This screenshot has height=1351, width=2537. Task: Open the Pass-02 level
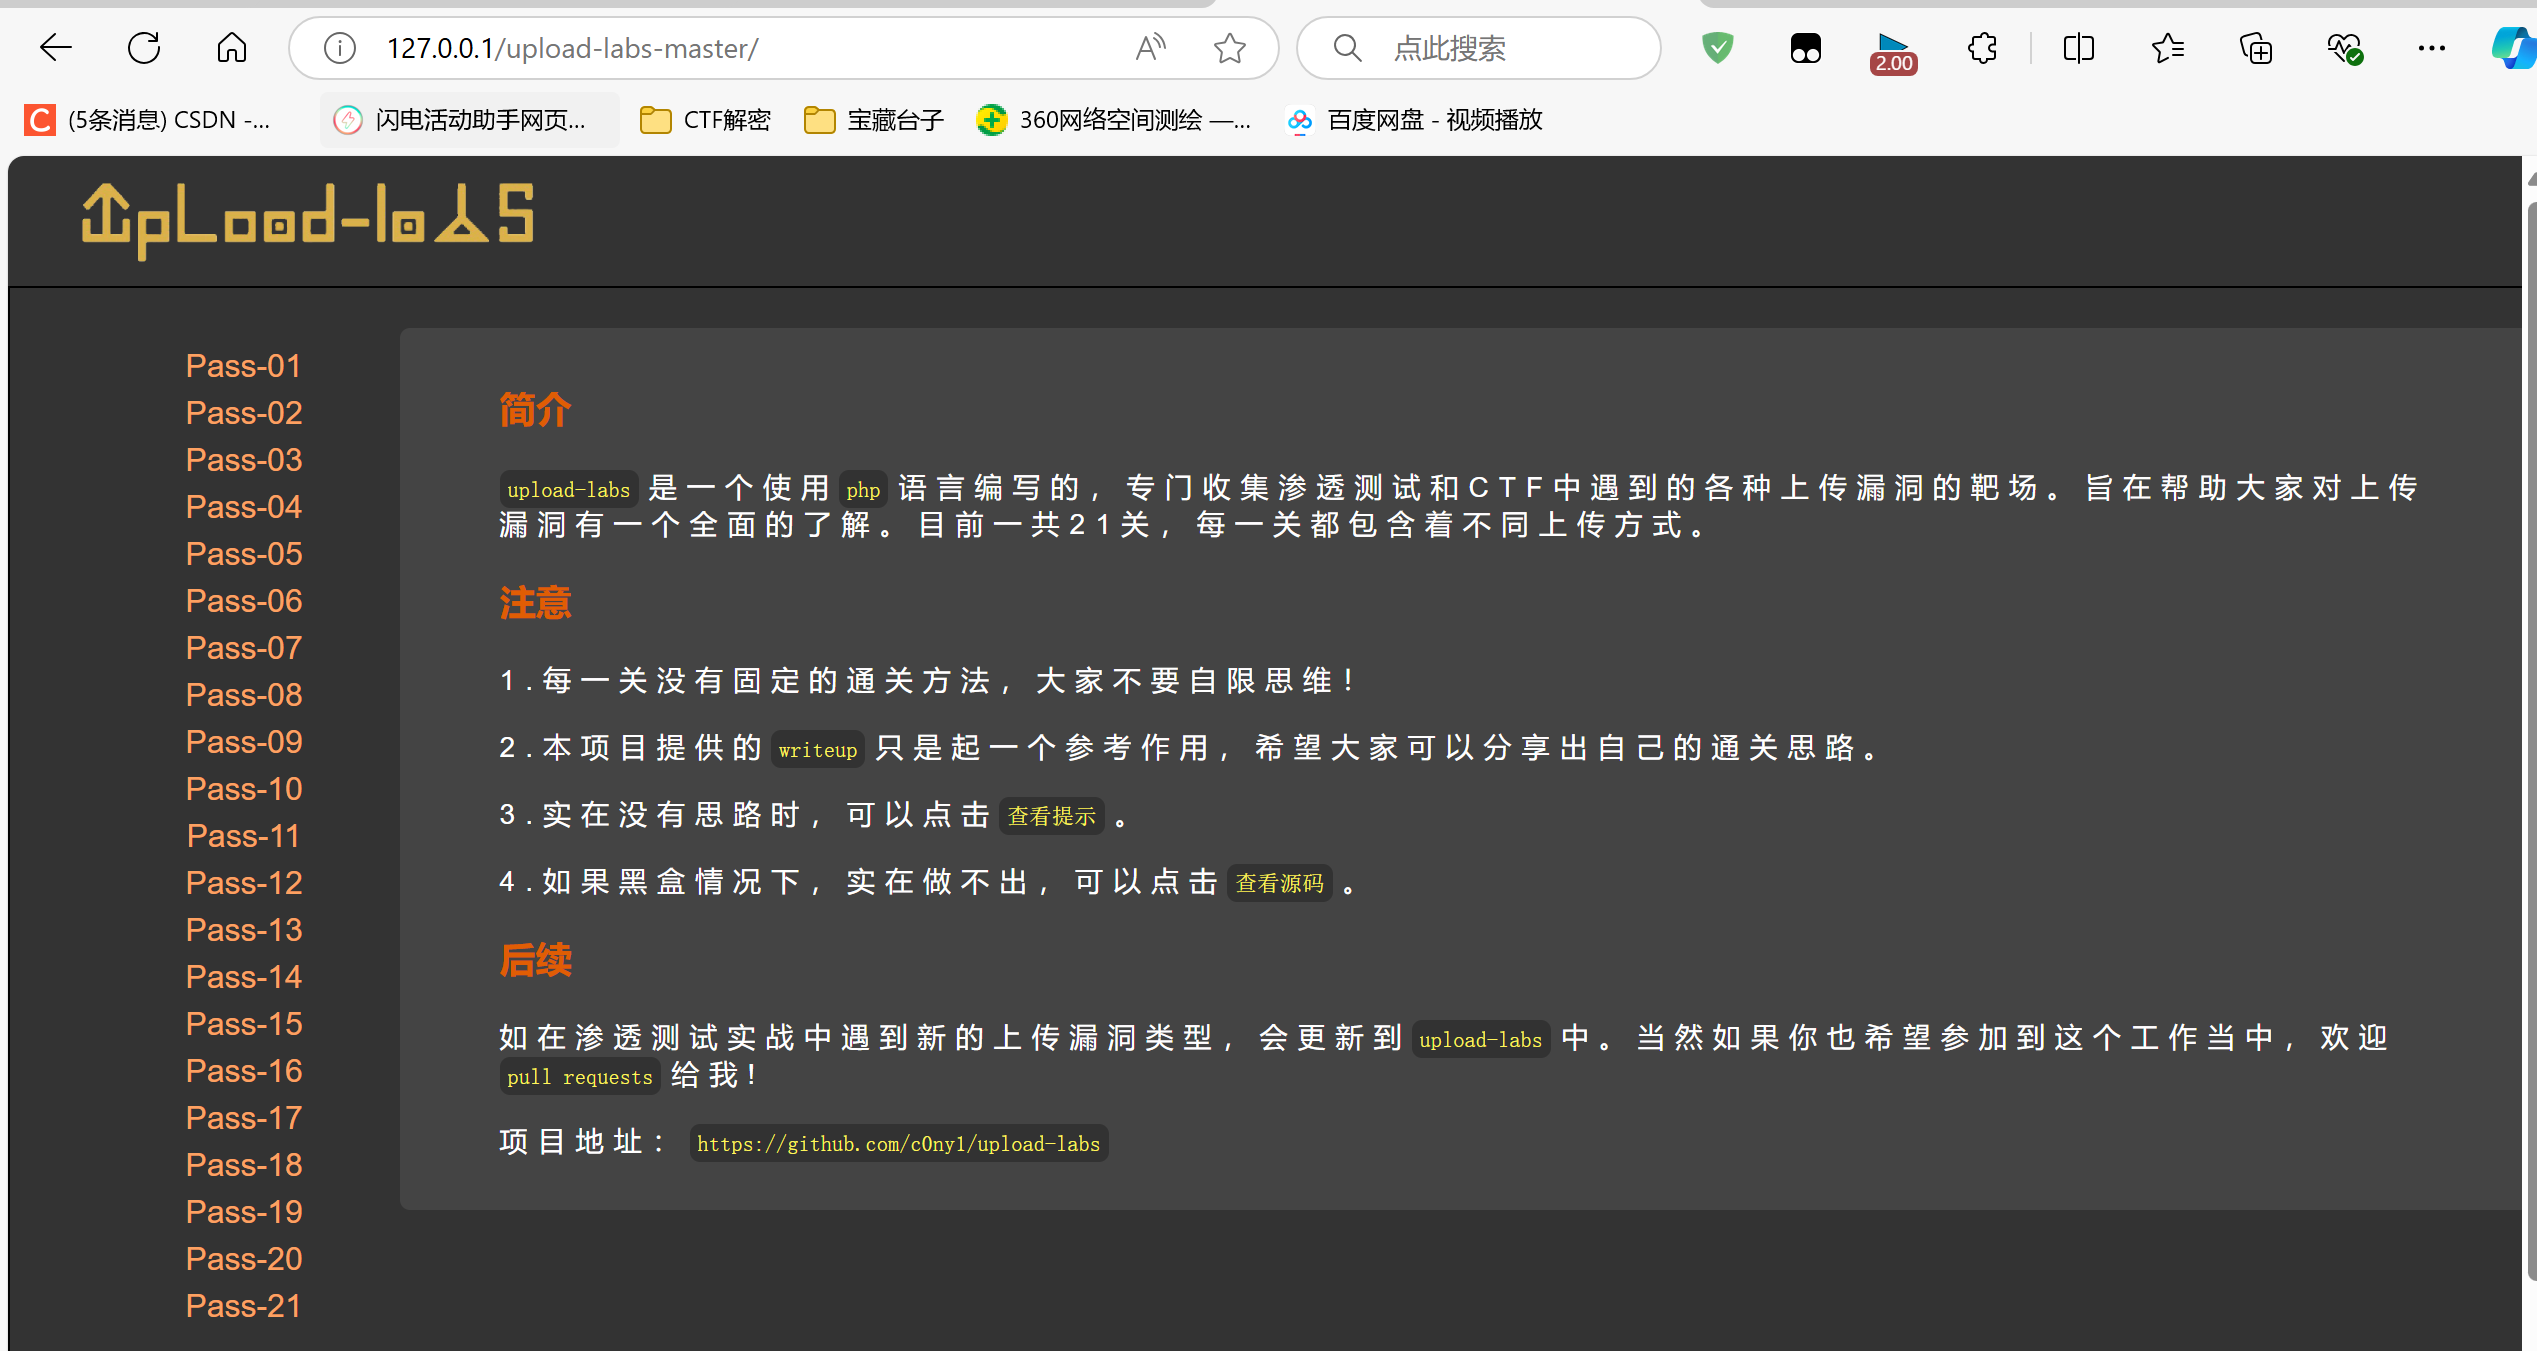[x=243, y=413]
